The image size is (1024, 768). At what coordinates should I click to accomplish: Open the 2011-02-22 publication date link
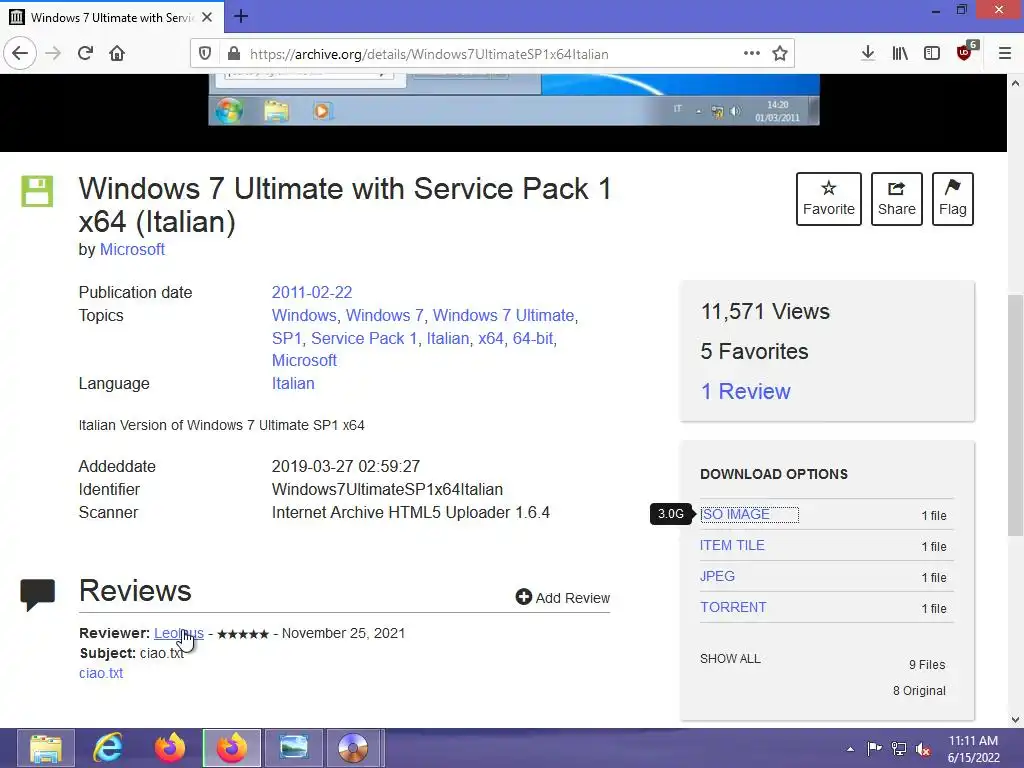(x=312, y=292)
